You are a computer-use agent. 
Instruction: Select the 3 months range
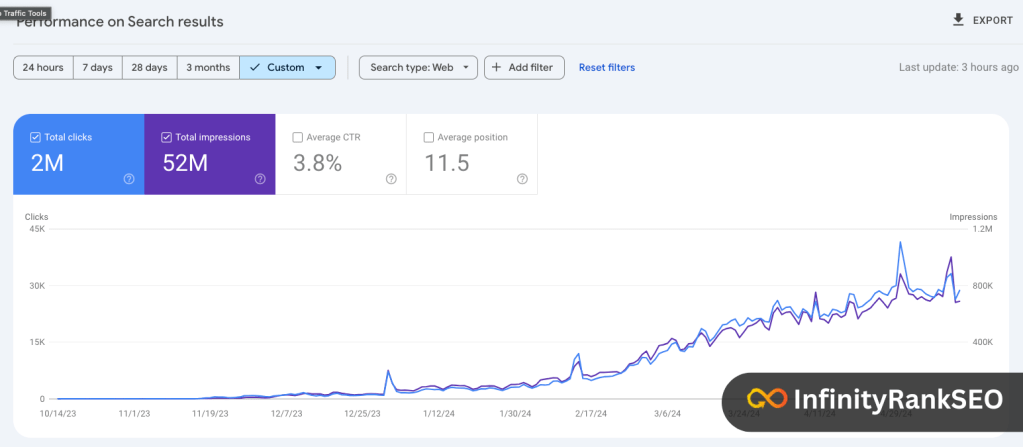tap(208, 68)
